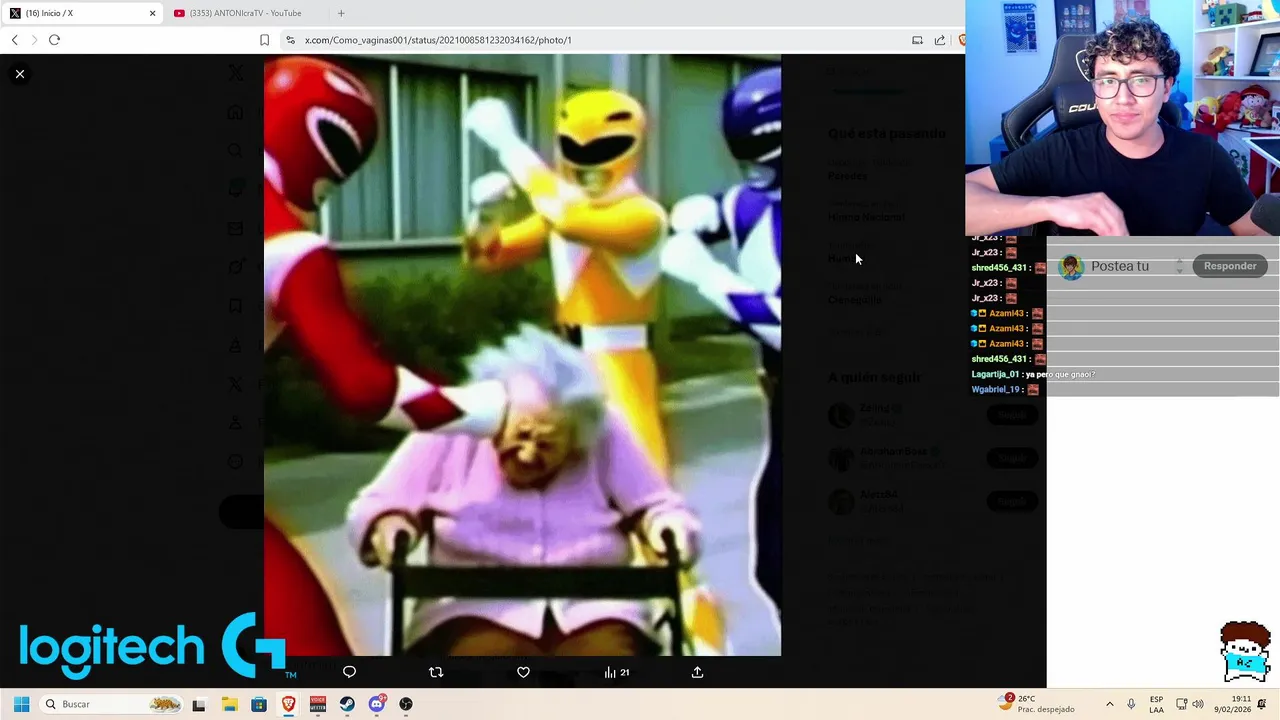Click the Buscar taskbar search box
The height and width of the screenshot is (720, 1280).
(x=113, y=704)
